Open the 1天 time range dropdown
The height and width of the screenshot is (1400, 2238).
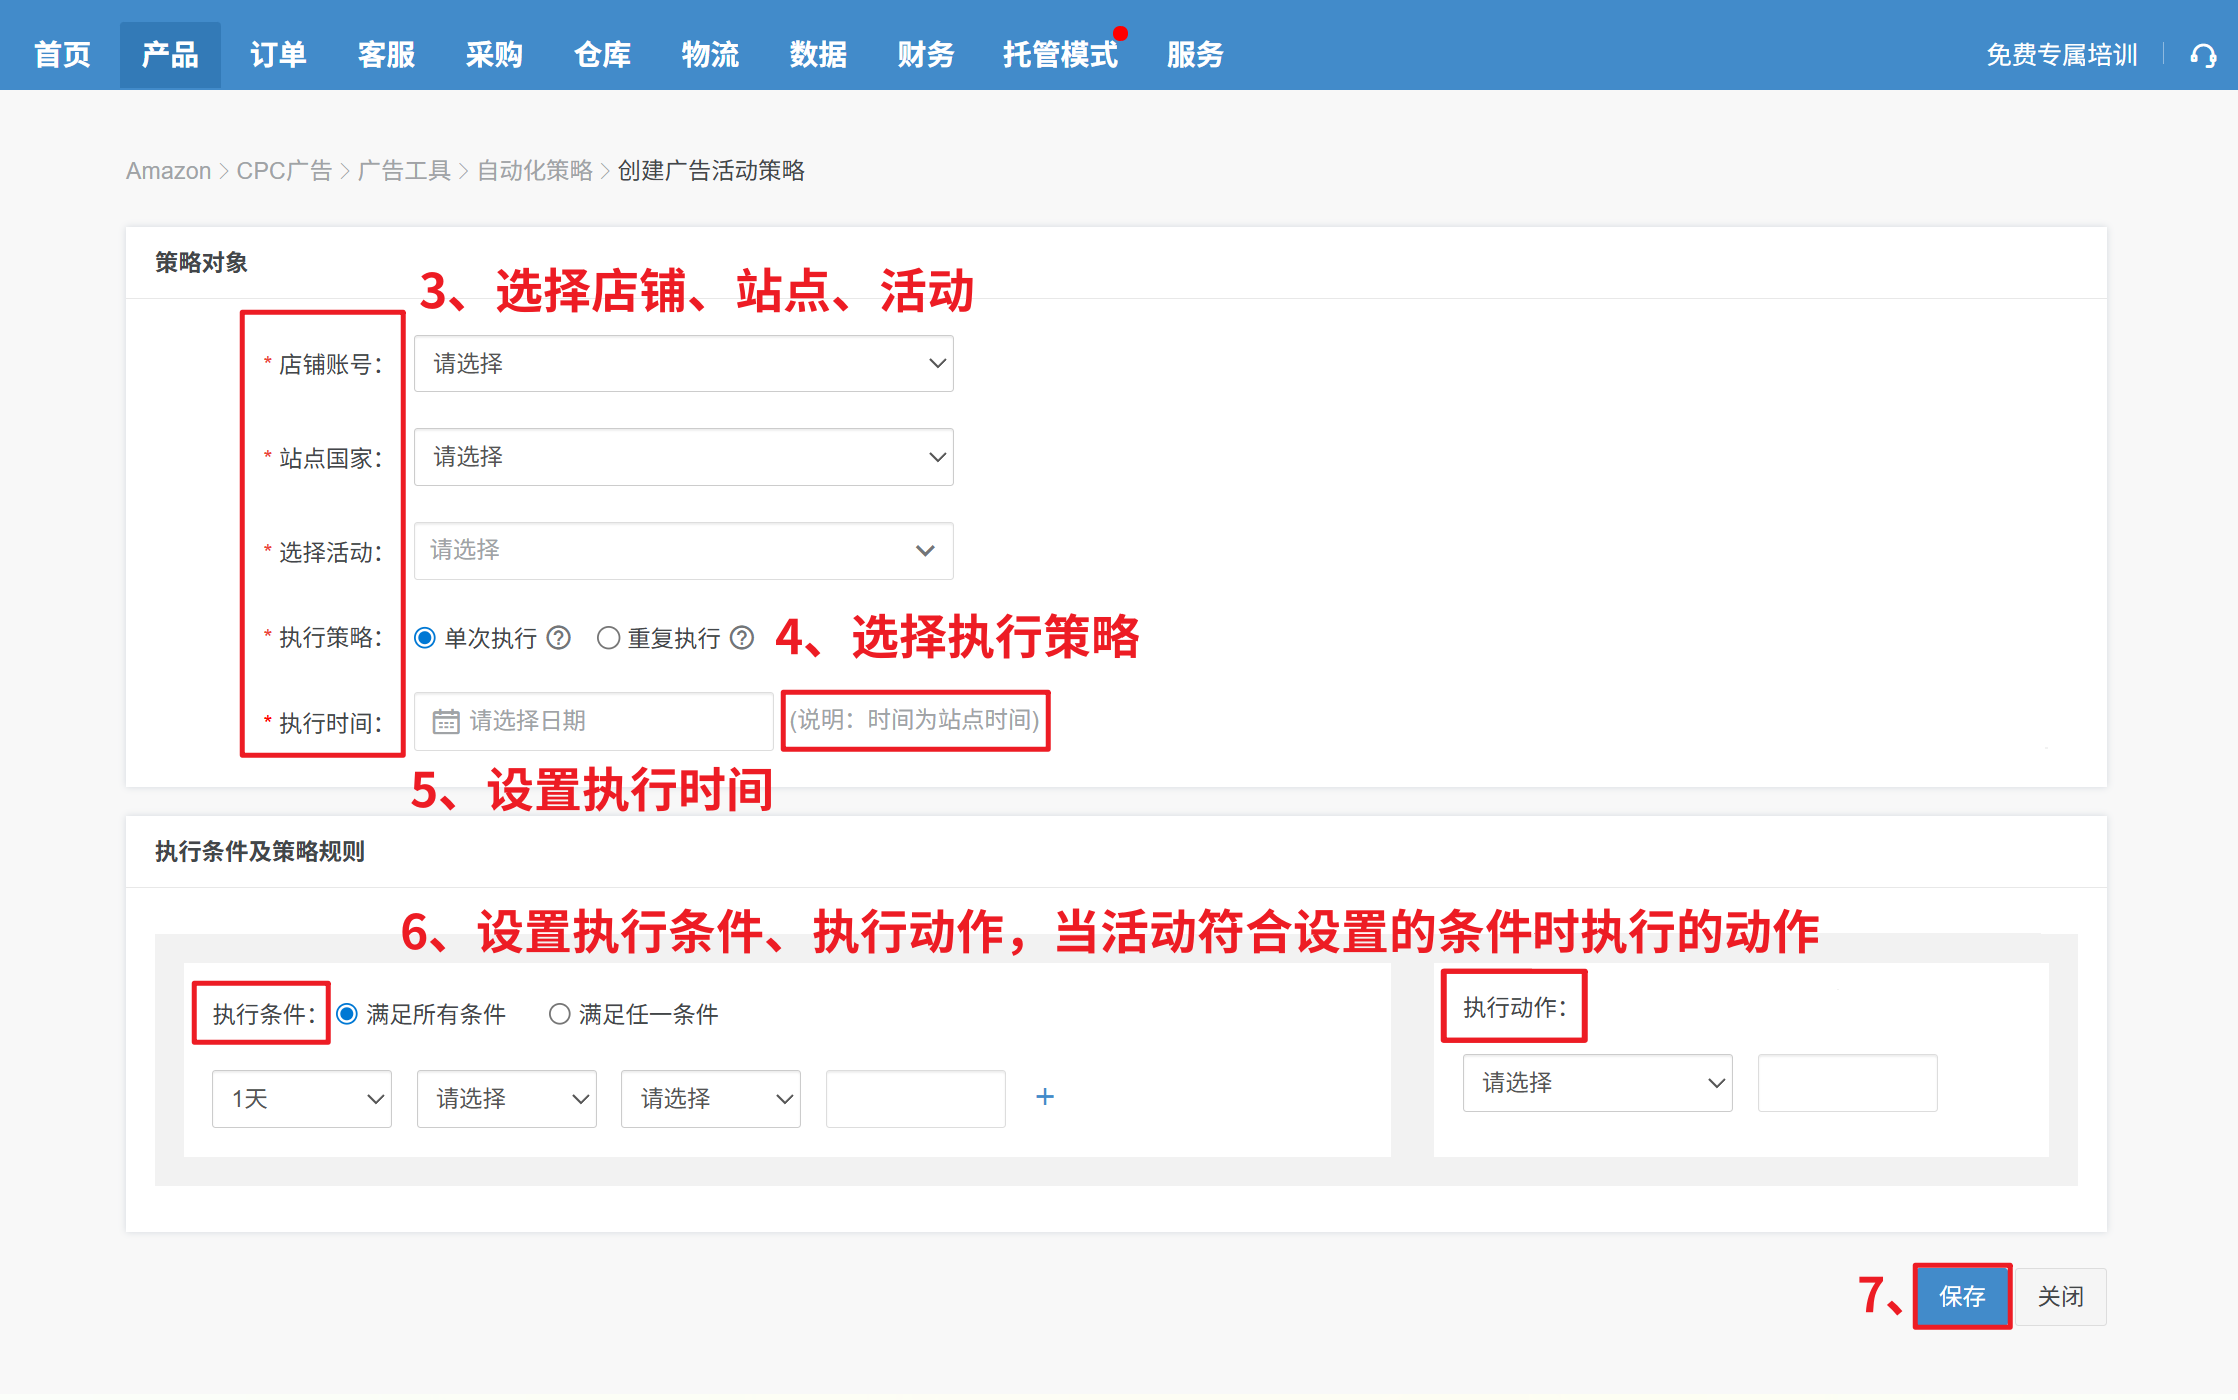point(302,1099)
